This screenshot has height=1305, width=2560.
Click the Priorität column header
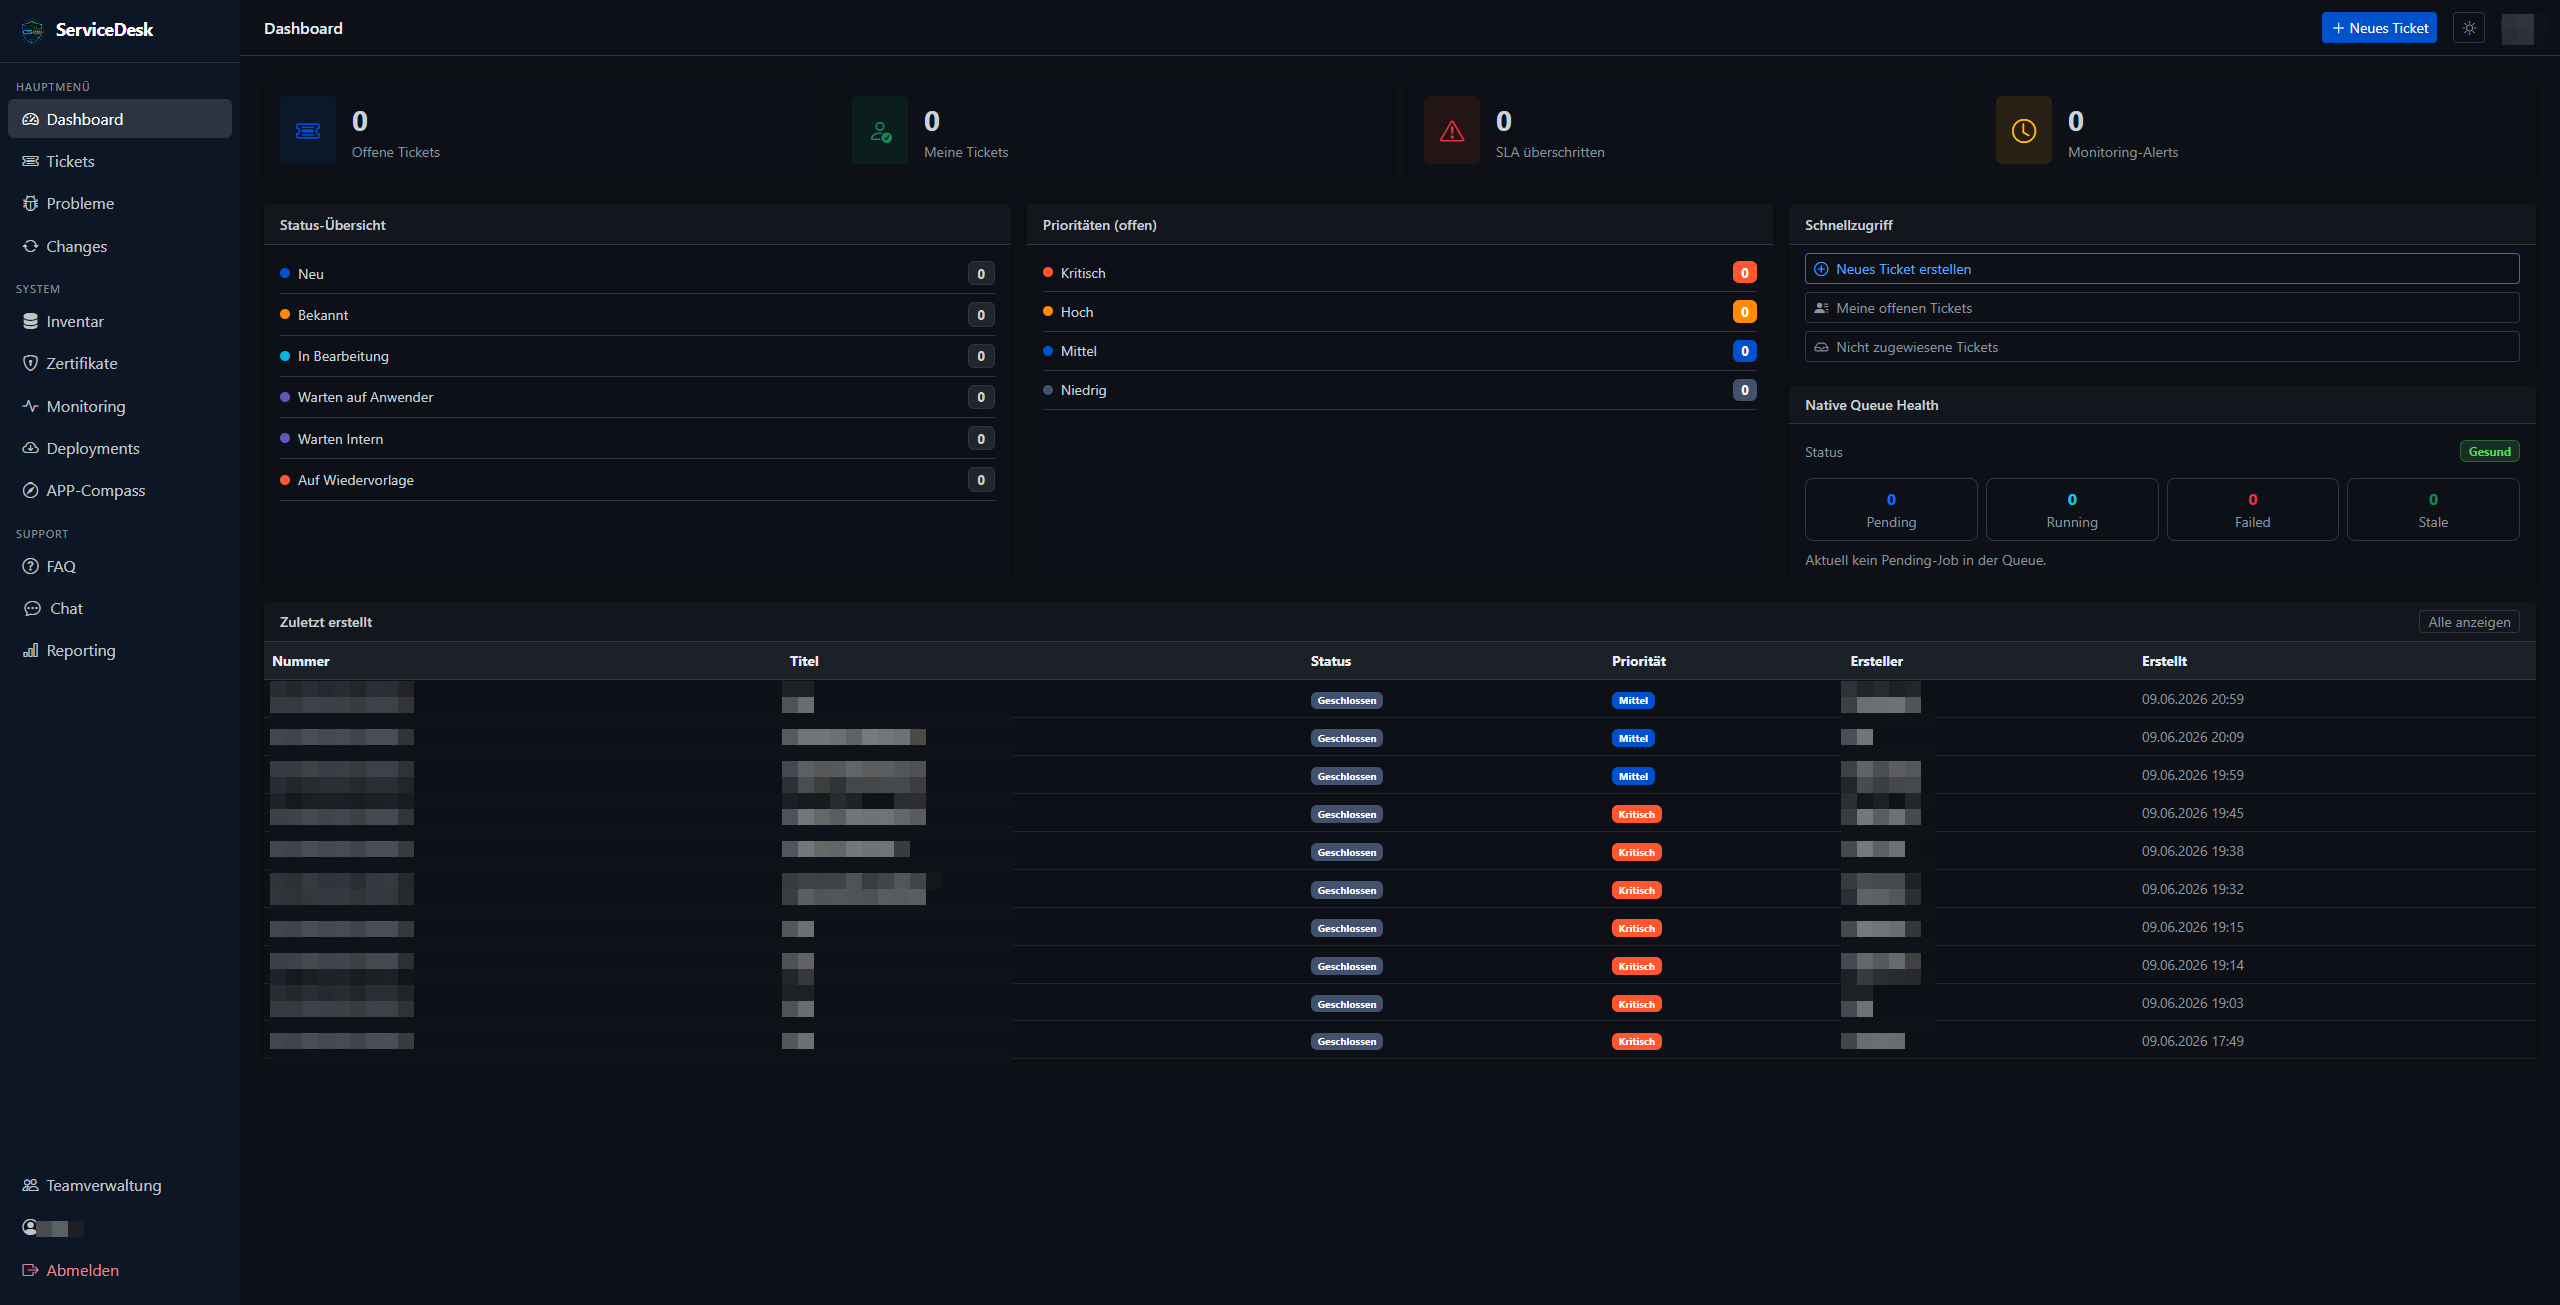pos(1638,661)
